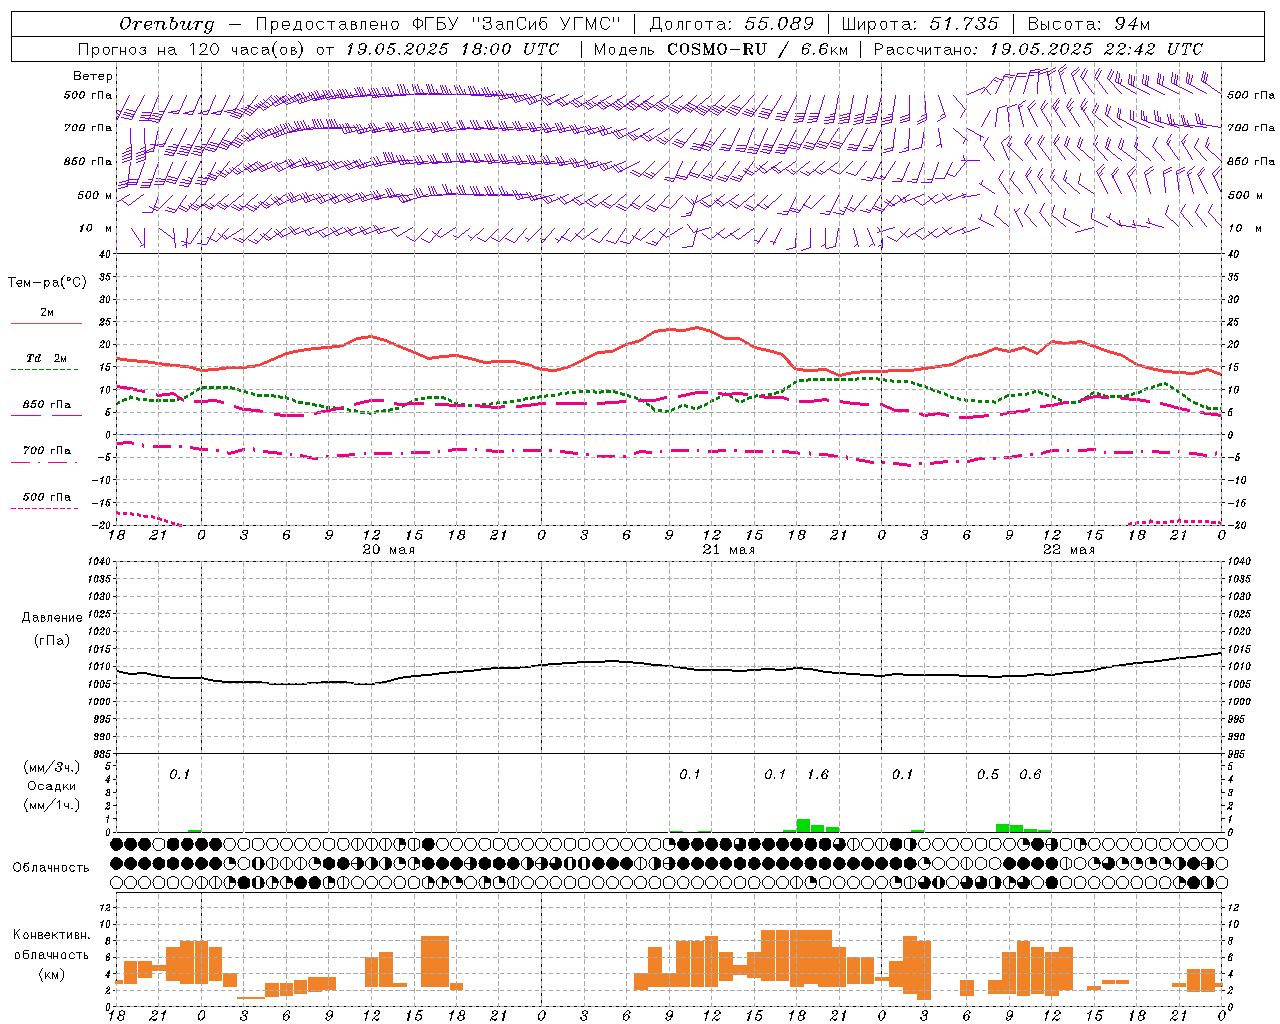
Task: Select the "Тем-ра(°C)" temperature label
Action: [x=47, y=283]
